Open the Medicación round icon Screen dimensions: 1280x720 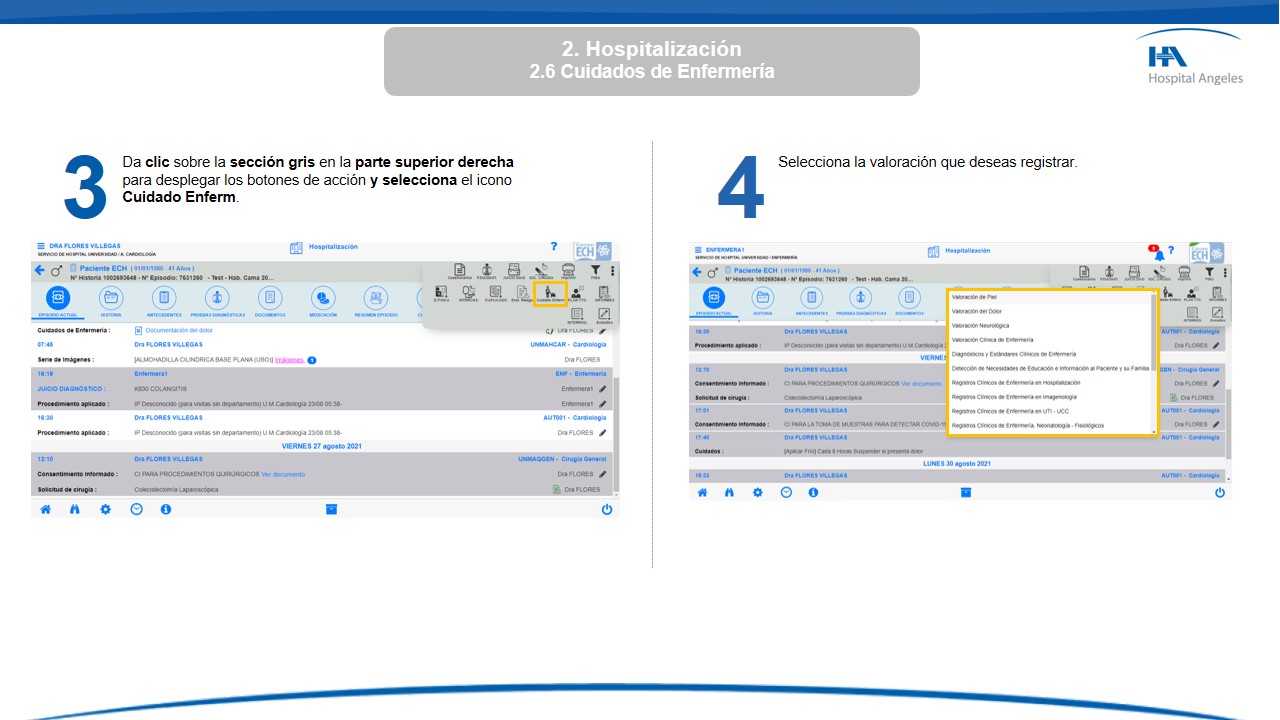click(323, 298)
